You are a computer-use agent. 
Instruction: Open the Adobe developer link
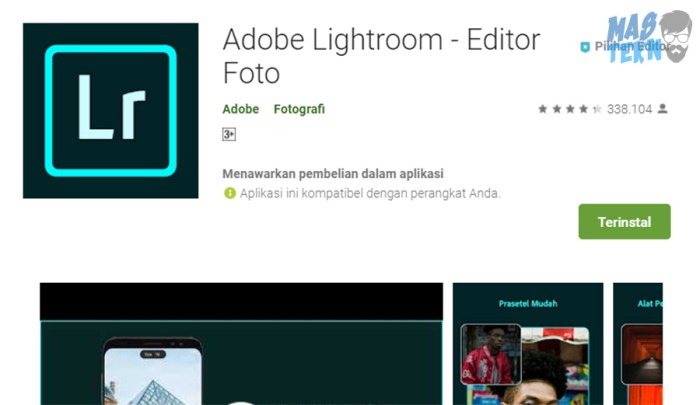(241, 109)
